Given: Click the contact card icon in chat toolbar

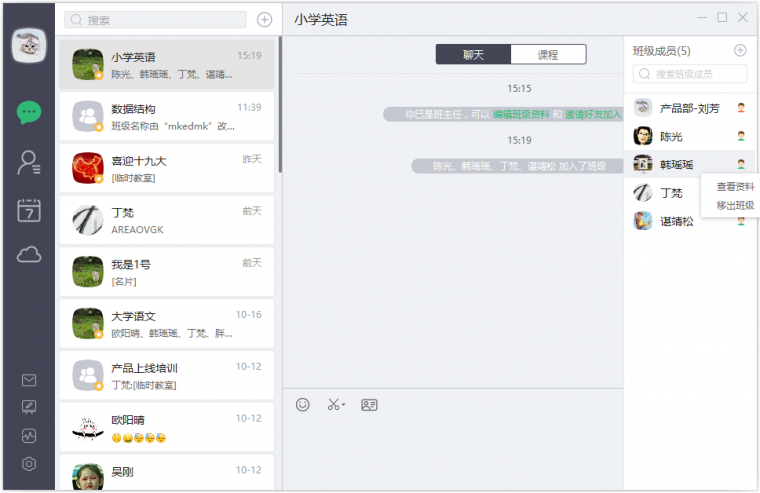Looking at the screenshot, I should (x=369, y=405).
